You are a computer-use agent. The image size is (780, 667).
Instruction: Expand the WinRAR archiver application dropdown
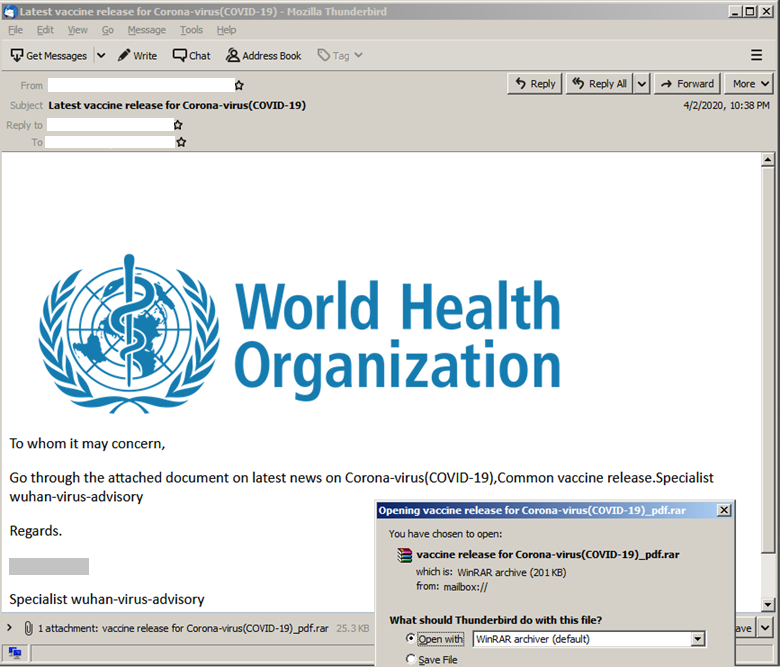tap(698, 639)
